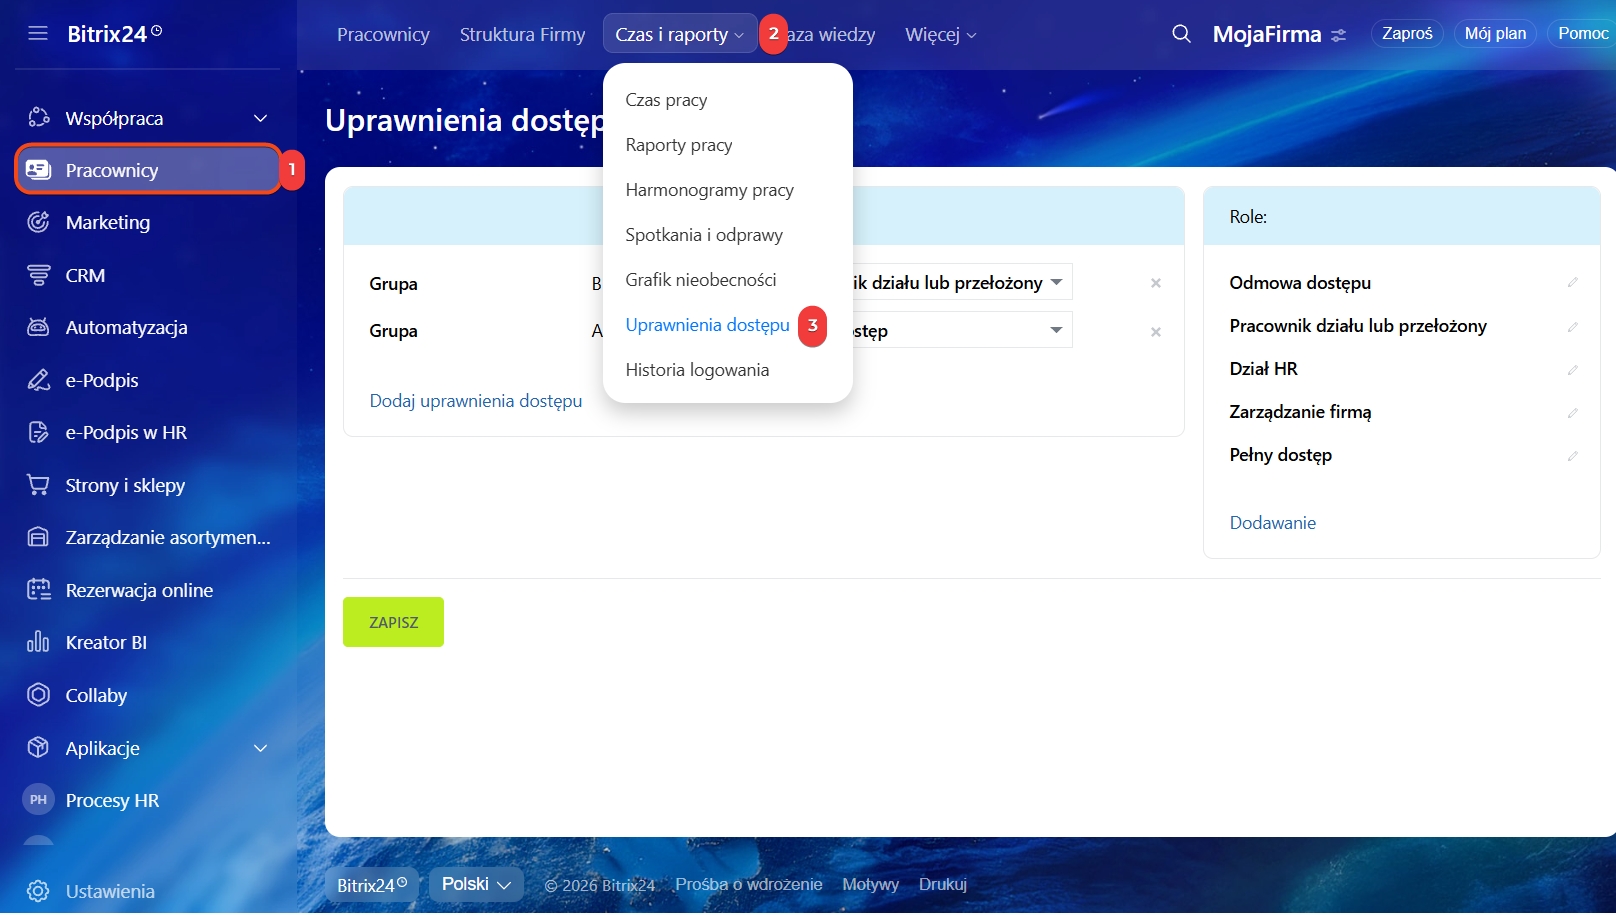Edit the Dział HR role pencil
Viewport: 1616px width, 915px height.
(x=1572, y=370)
